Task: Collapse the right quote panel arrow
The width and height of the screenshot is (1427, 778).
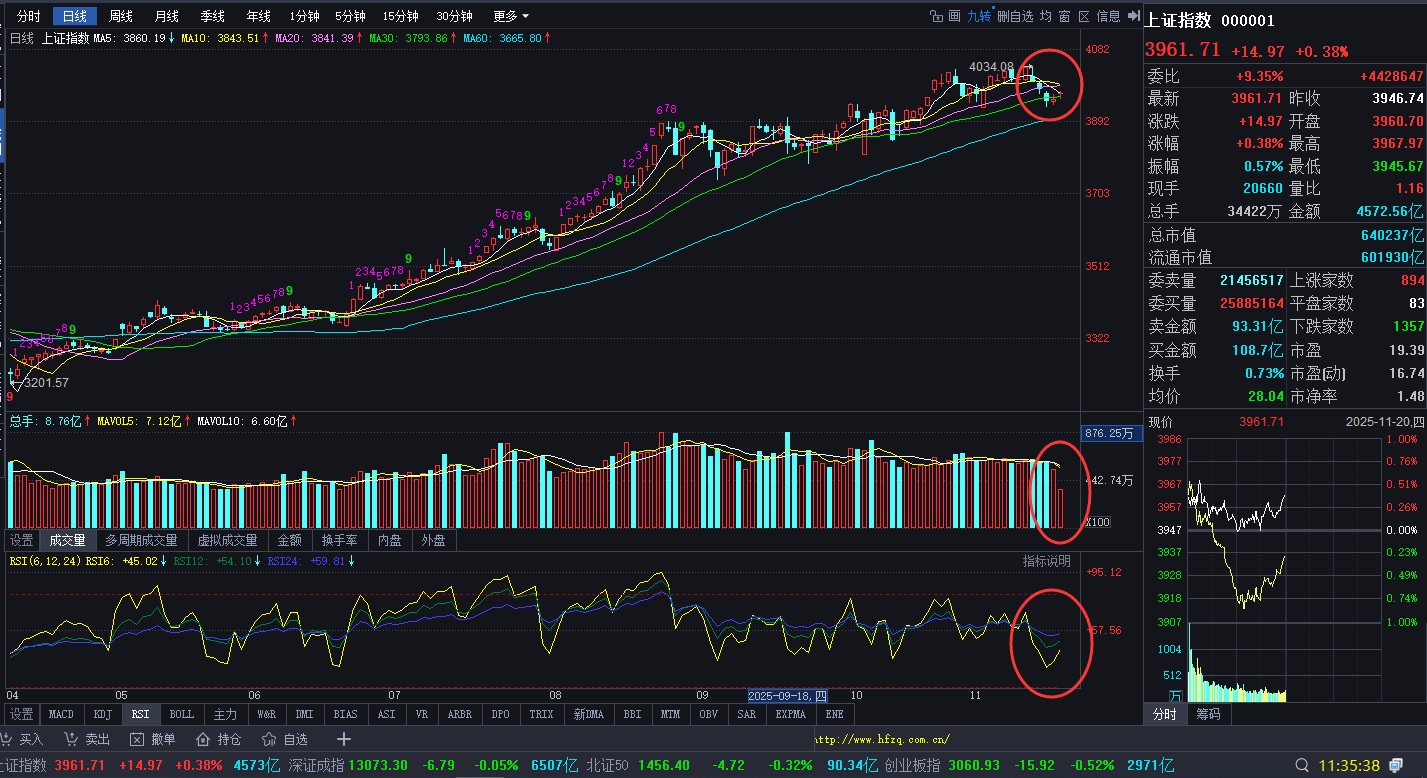Action: (1133, 16)
